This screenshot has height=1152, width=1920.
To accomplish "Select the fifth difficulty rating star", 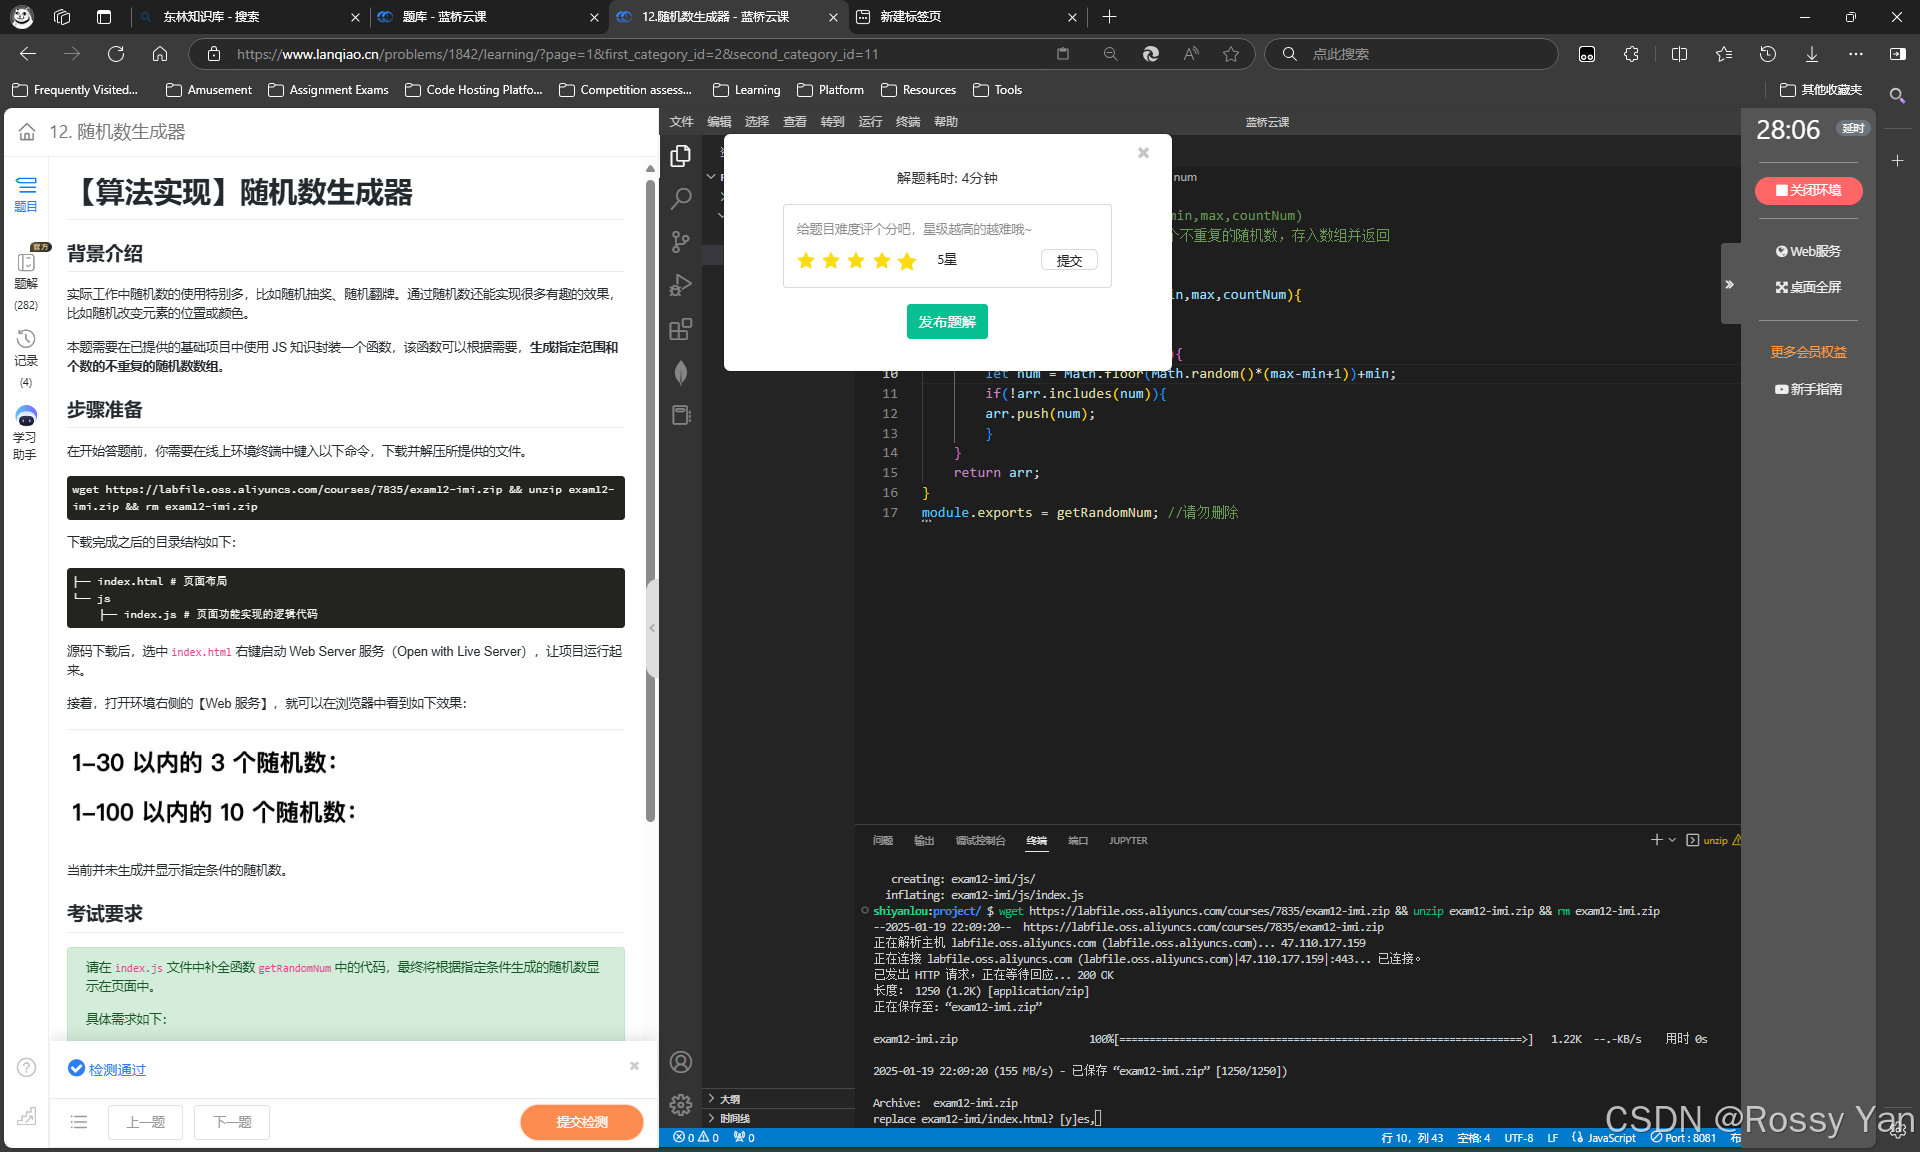I will (907, 261).
